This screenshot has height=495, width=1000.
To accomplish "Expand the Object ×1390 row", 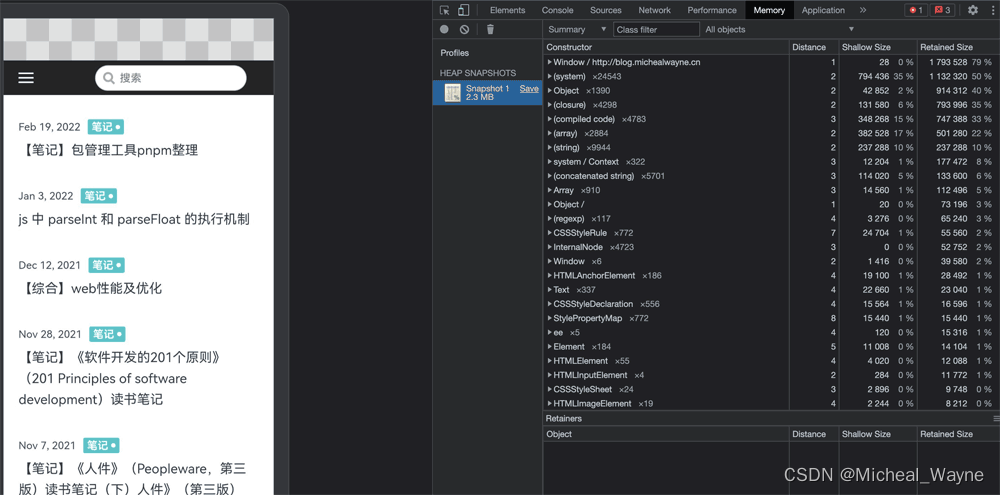I will [x=550, y=91].
